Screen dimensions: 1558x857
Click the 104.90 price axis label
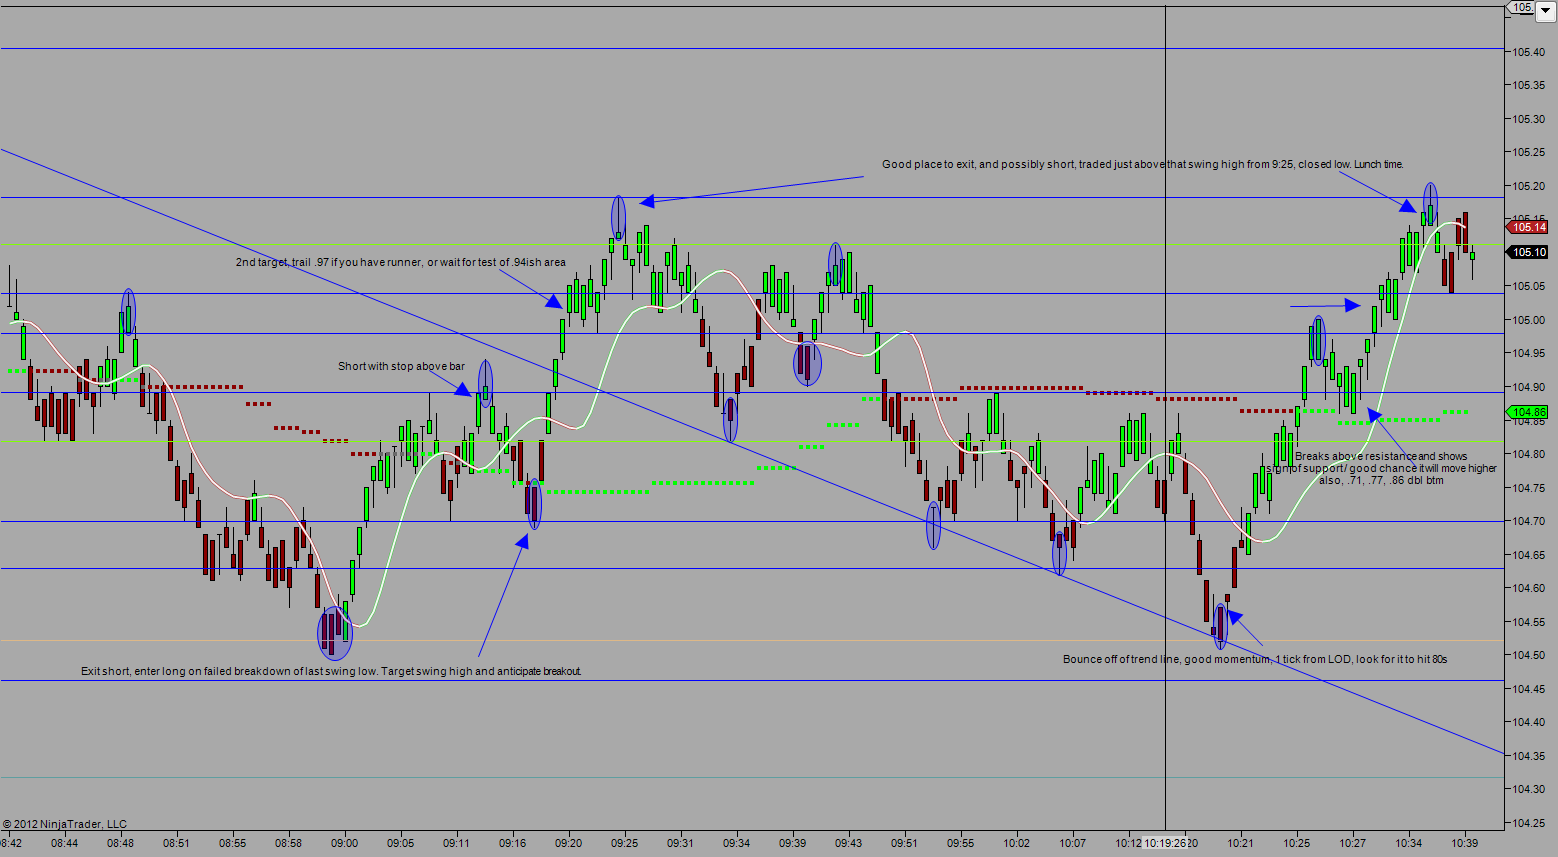(x=1528, y=387)
